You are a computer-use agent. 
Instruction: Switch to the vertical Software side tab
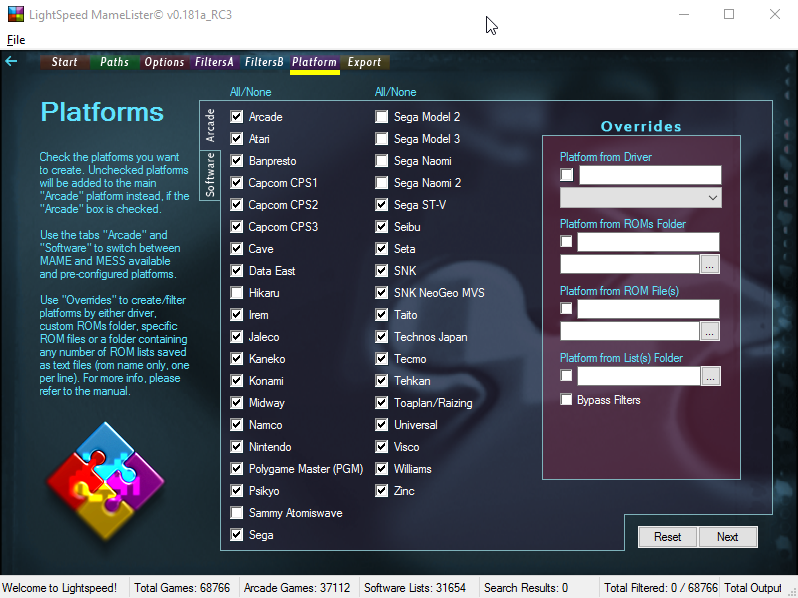pos(210,175)
